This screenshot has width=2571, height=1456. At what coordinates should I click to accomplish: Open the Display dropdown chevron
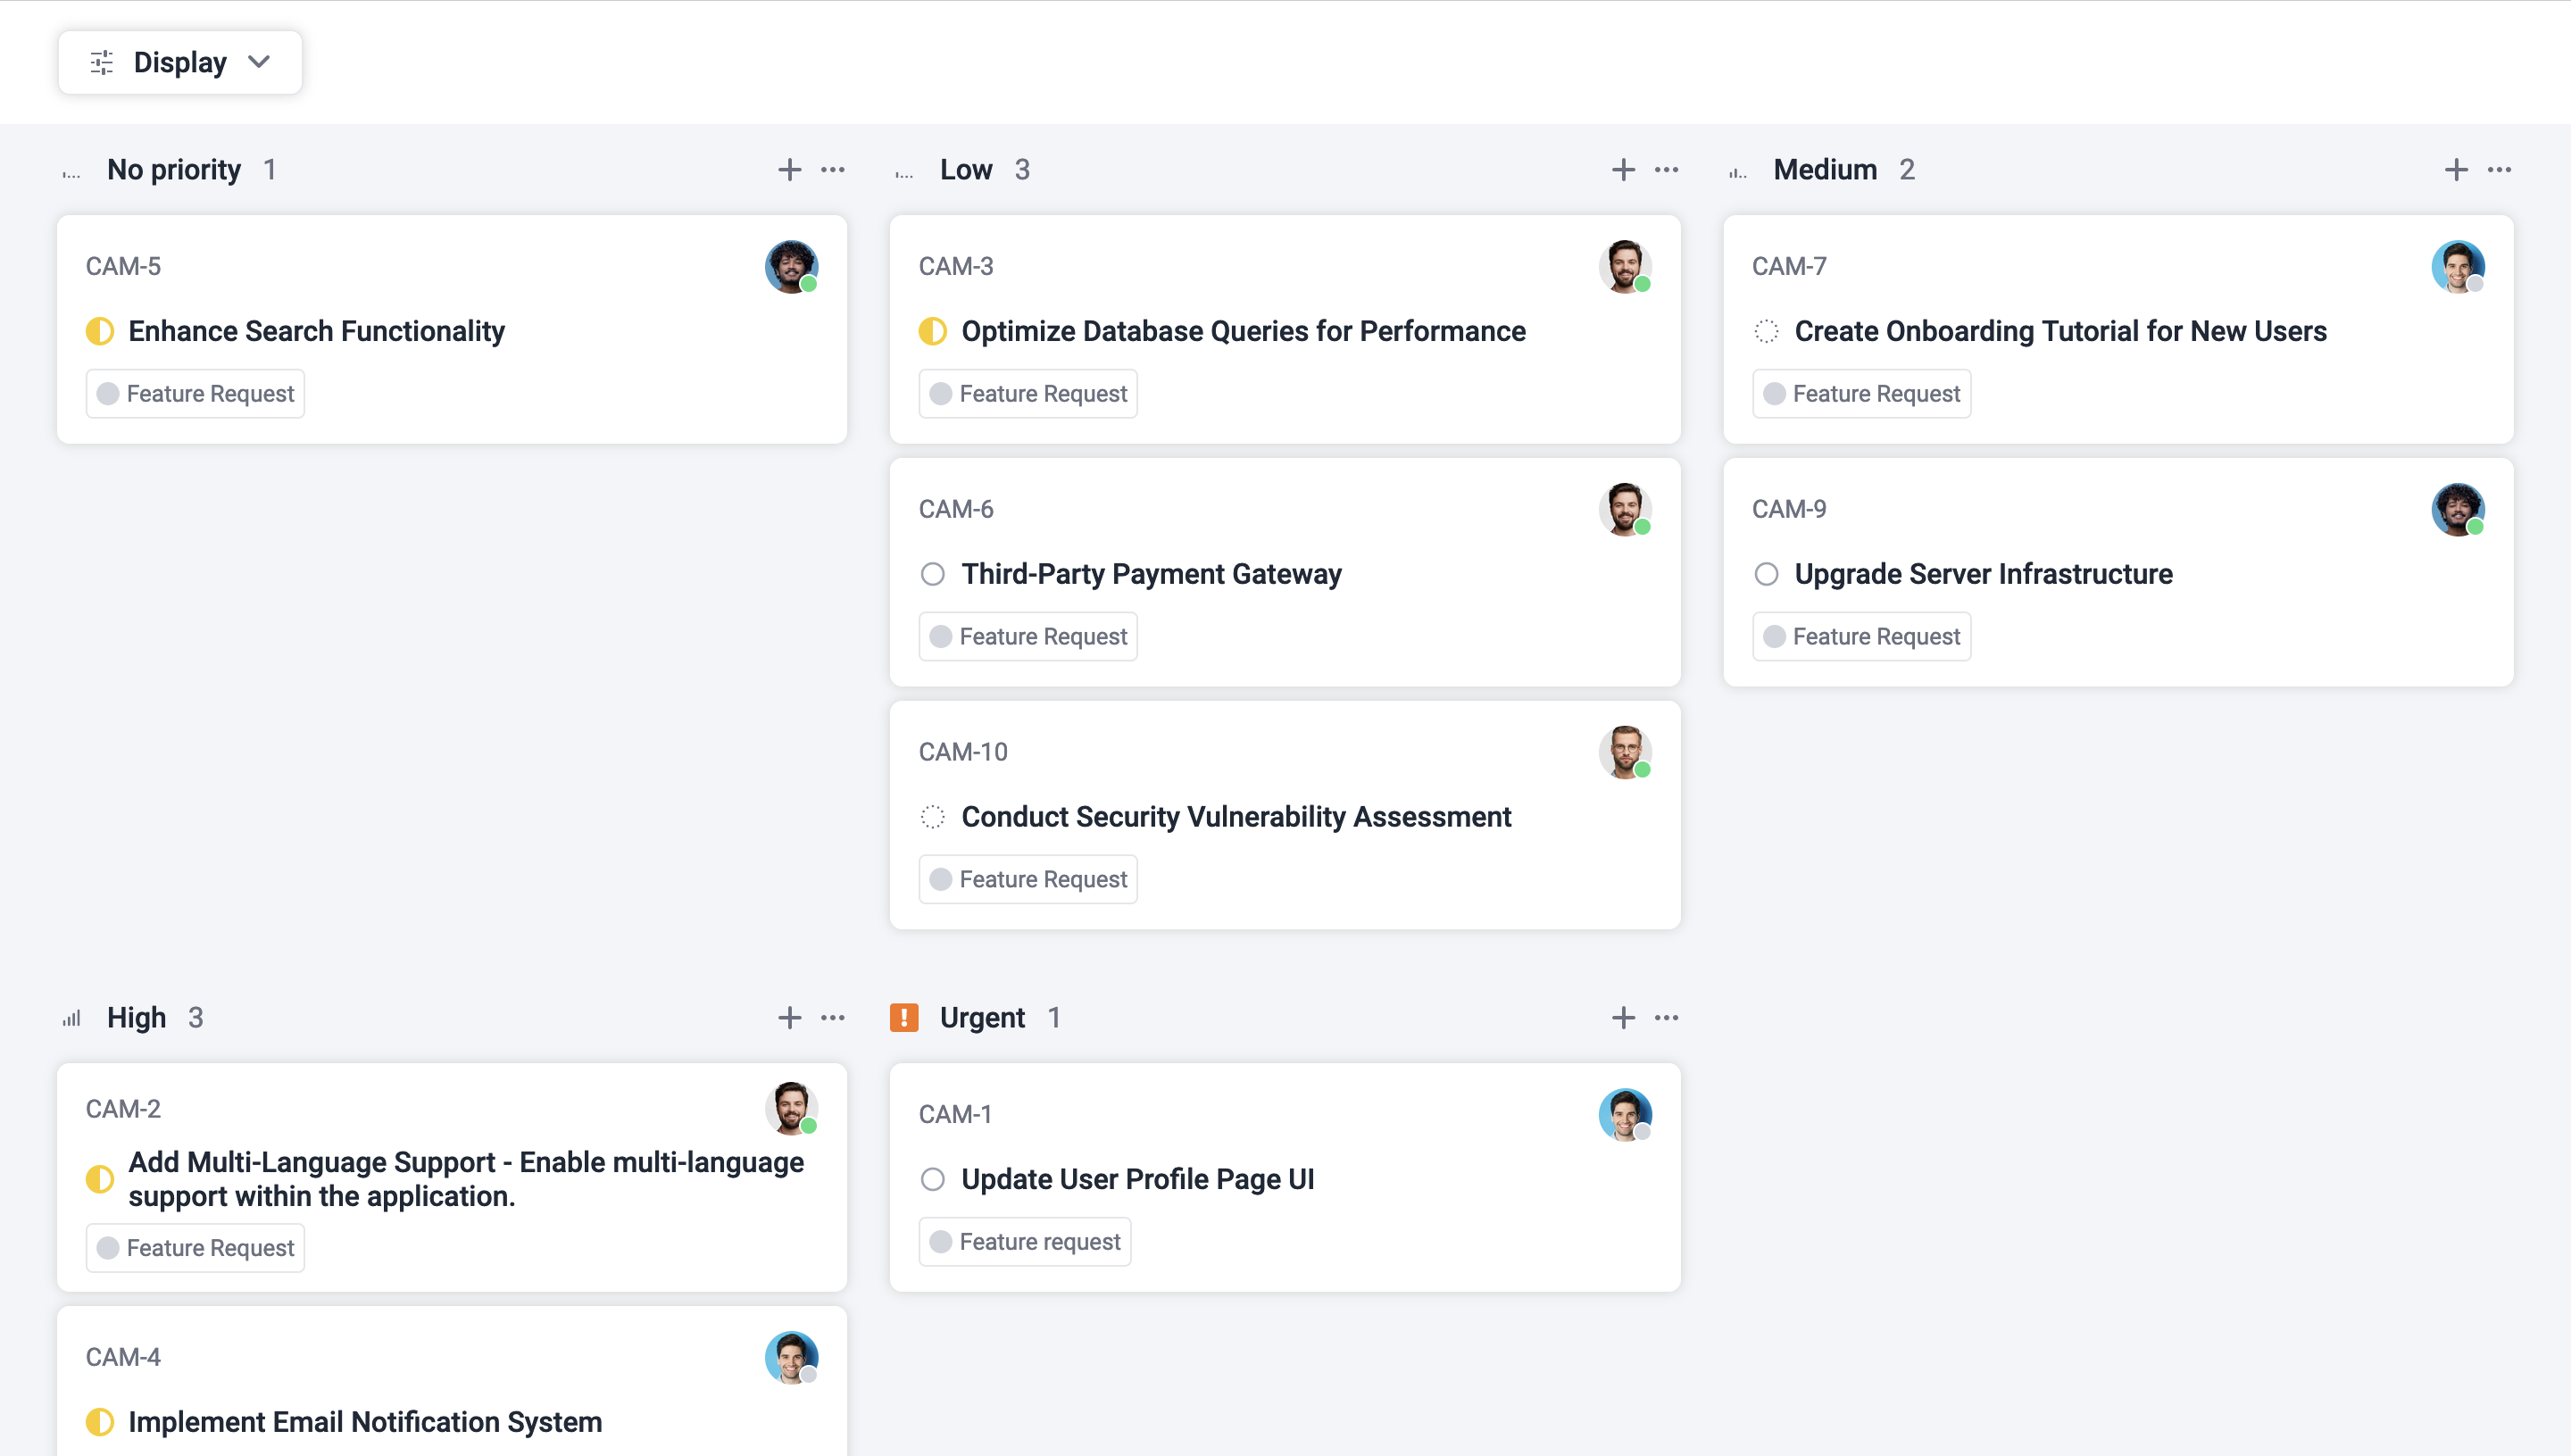pyautogui.click(x=259, y=61)
